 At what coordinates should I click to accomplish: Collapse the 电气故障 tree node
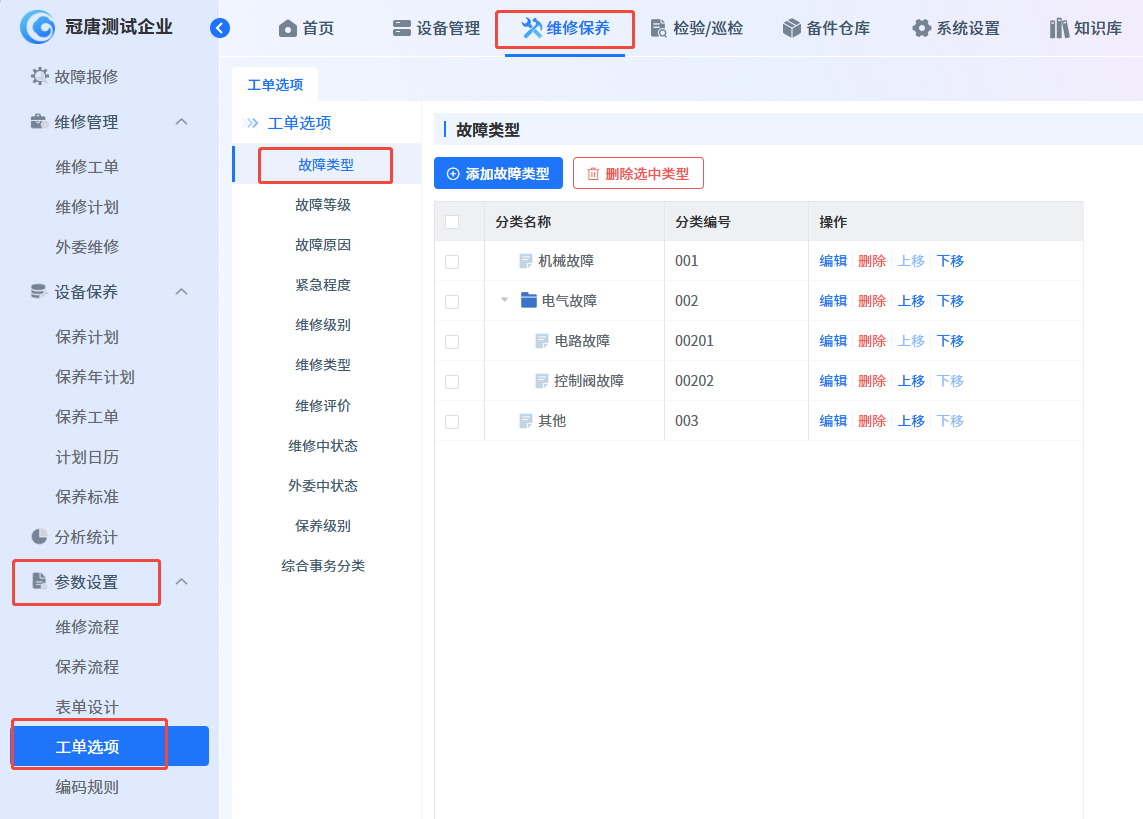pyautogui.click(x=504, y=300)
